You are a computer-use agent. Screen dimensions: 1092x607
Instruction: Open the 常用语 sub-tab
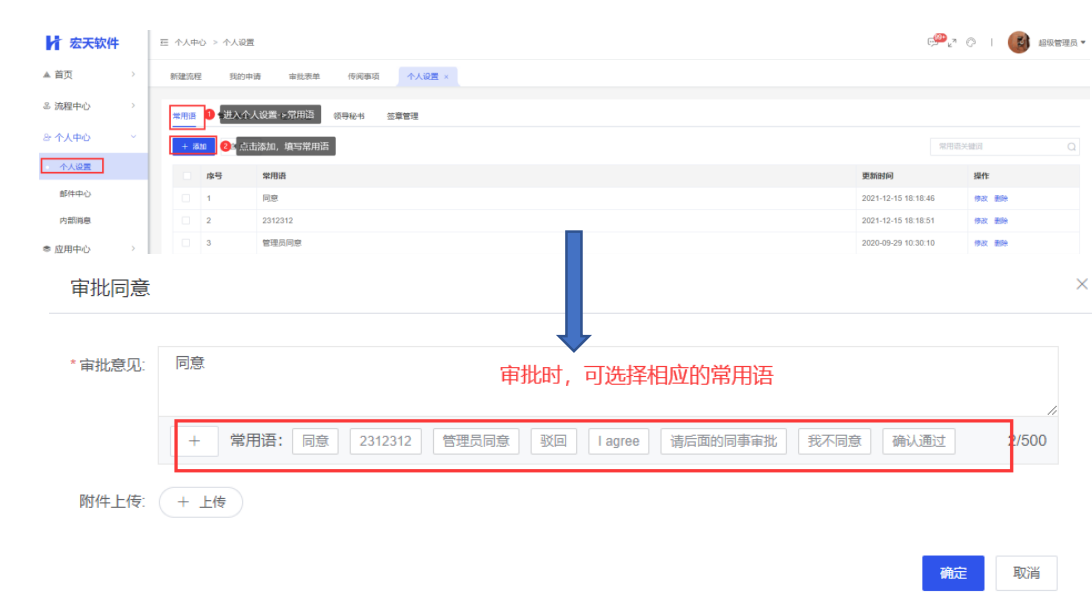coord(185,116)
